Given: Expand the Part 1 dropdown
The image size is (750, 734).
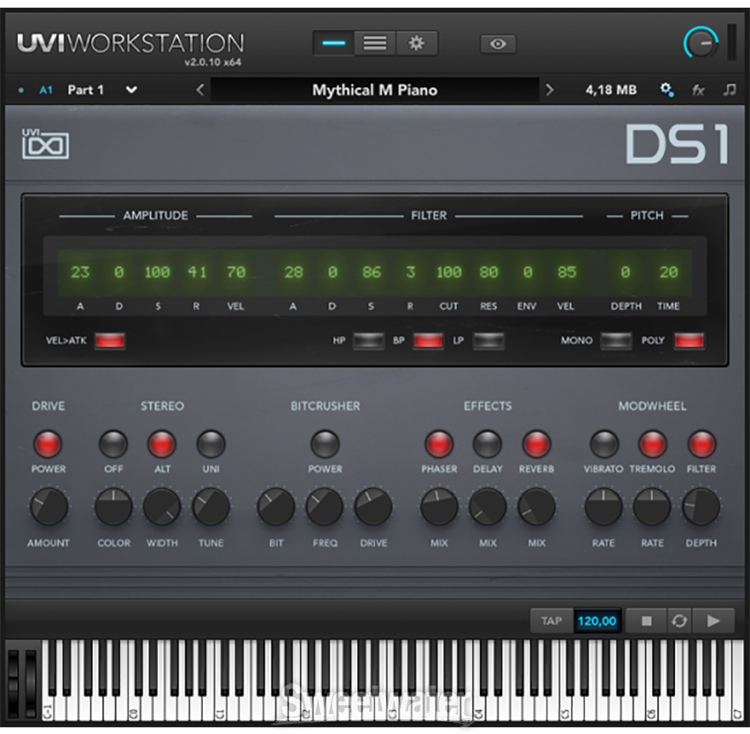Looking at the screenshot, I should pyautogui.click(x=131, y=90).
